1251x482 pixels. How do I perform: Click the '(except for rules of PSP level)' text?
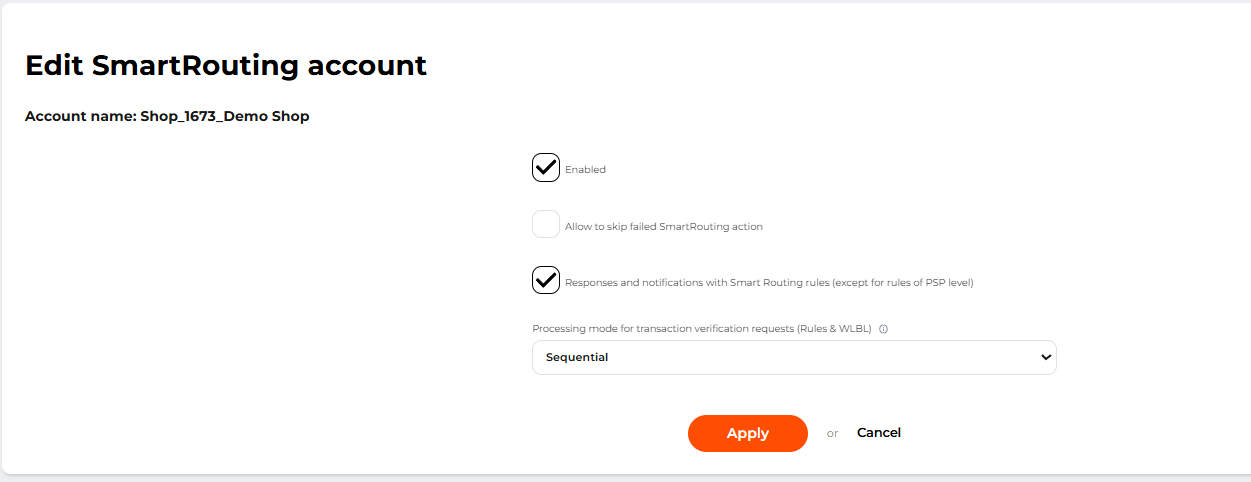[x=903, y=283]
